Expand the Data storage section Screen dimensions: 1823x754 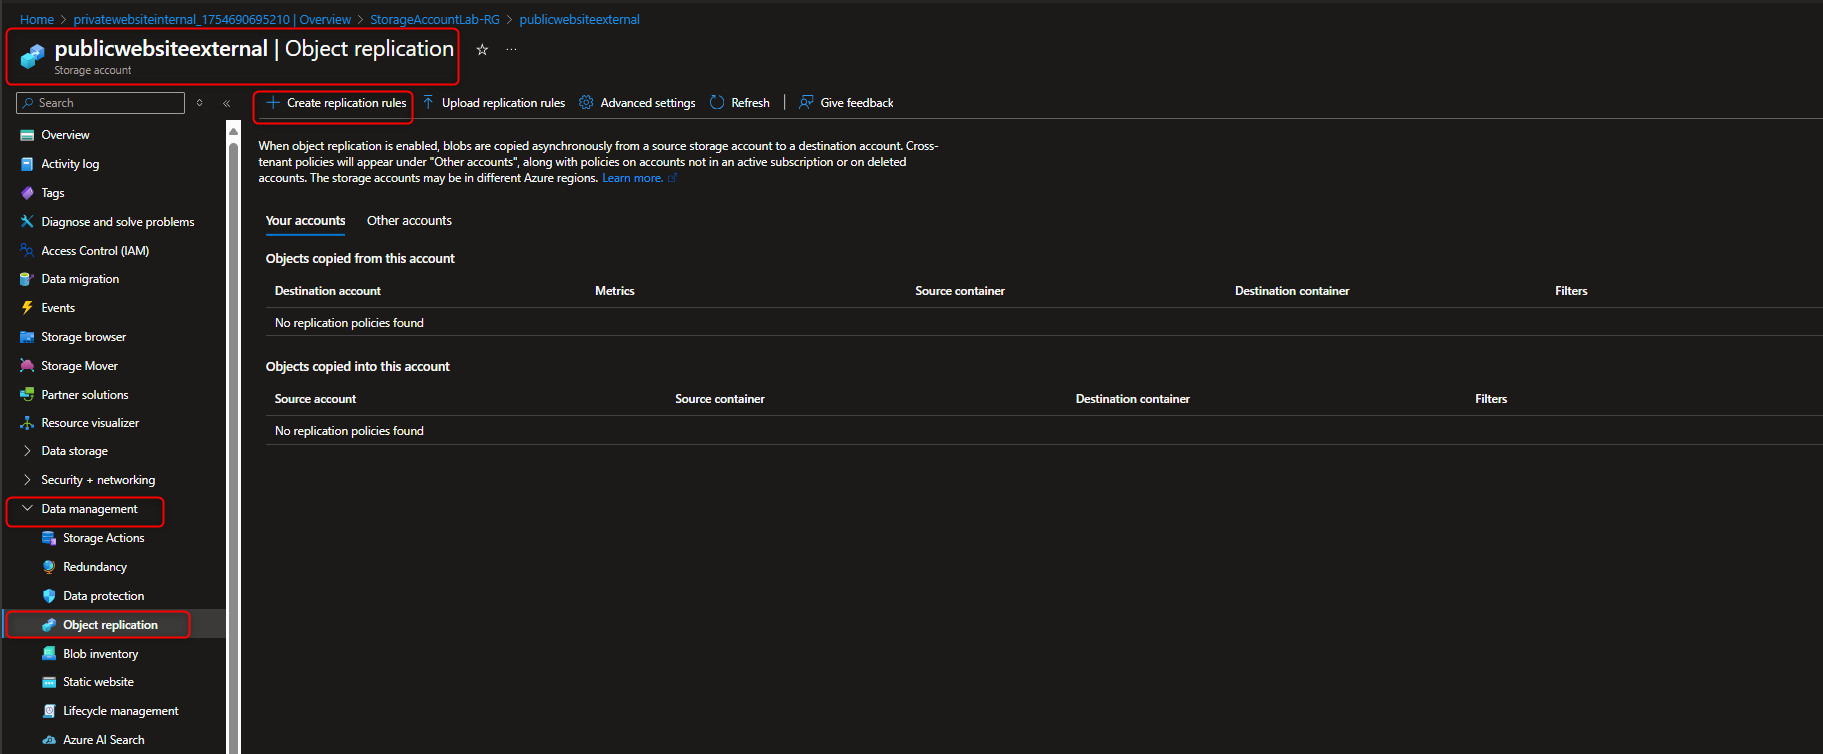click(27, 451)
